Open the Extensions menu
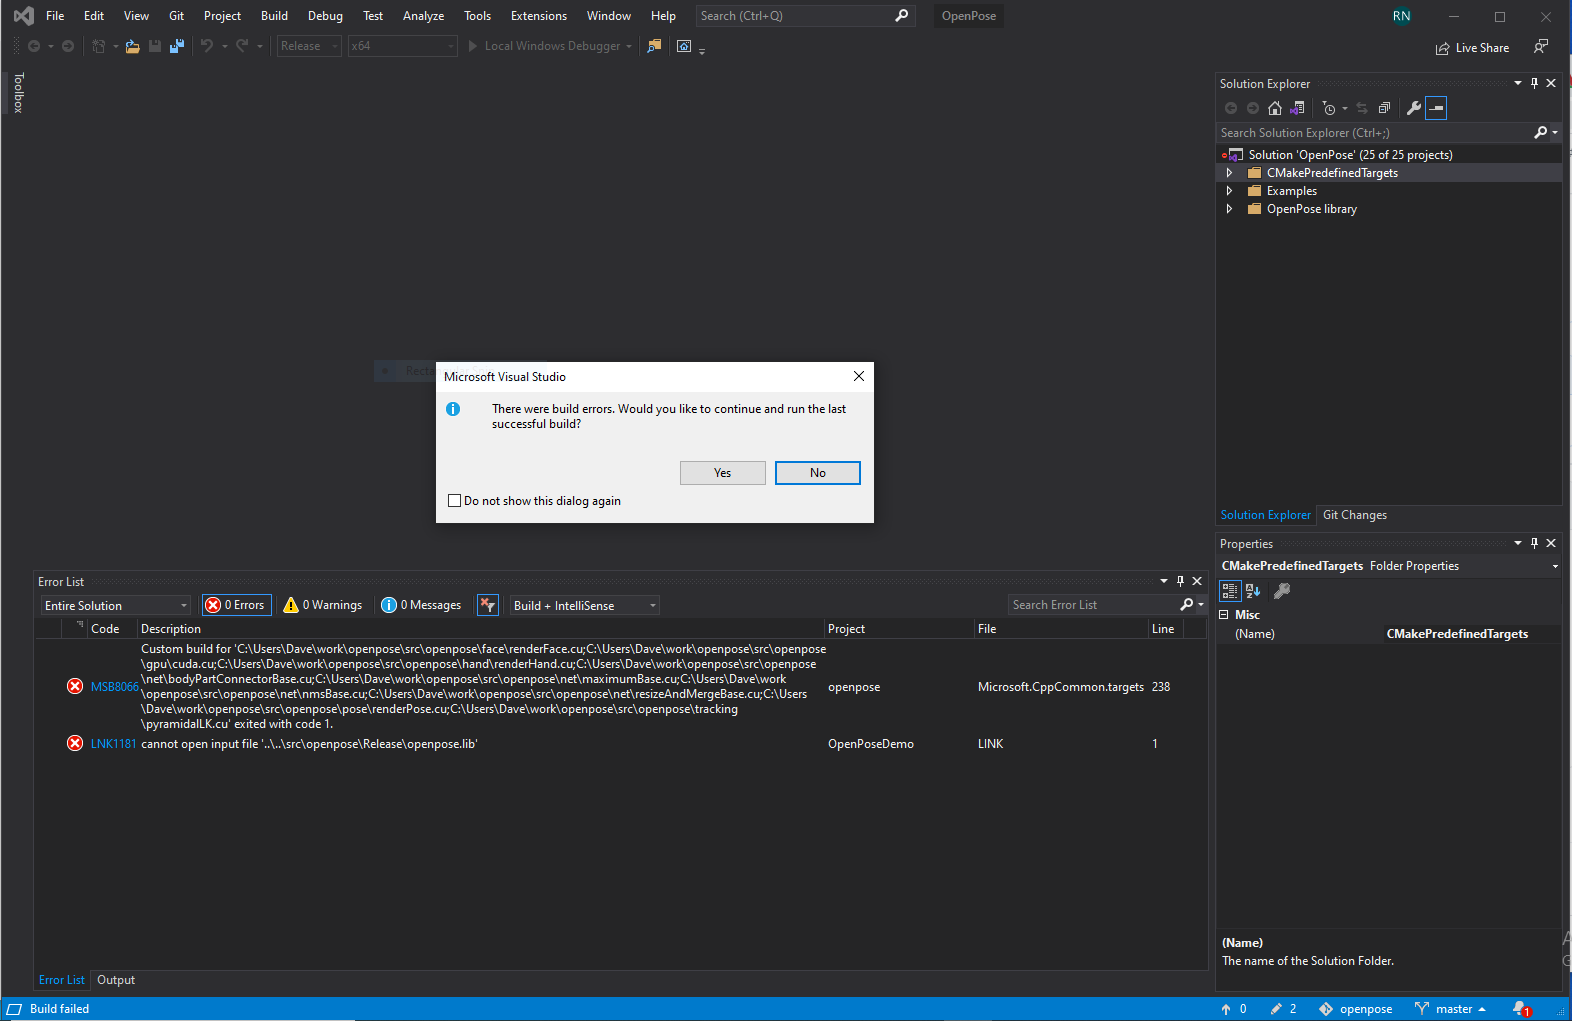Image resolution: width=1572 pixels, height=1021 pixels. (538, 16)
